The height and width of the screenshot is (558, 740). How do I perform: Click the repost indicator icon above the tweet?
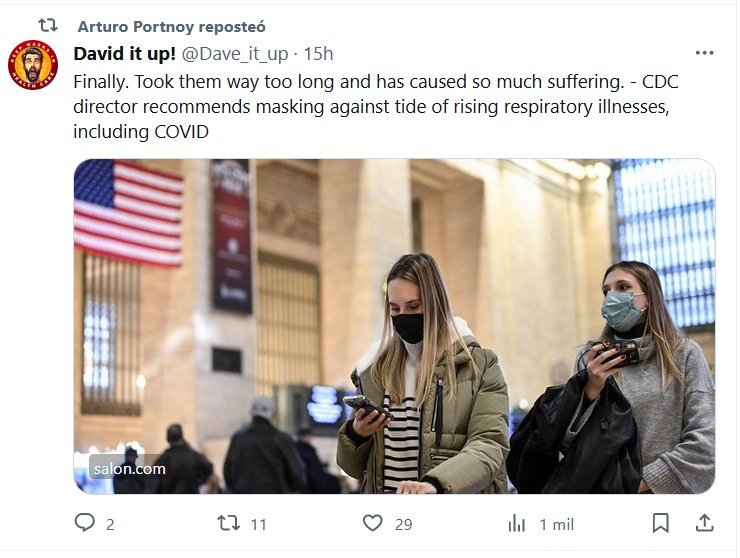[x=47, y=26]
